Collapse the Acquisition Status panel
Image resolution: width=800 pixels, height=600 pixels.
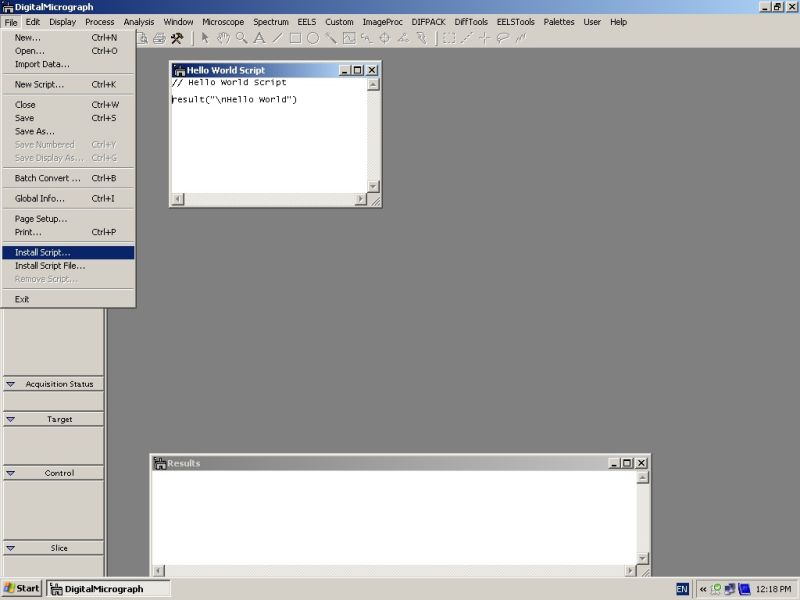[10, 384]
